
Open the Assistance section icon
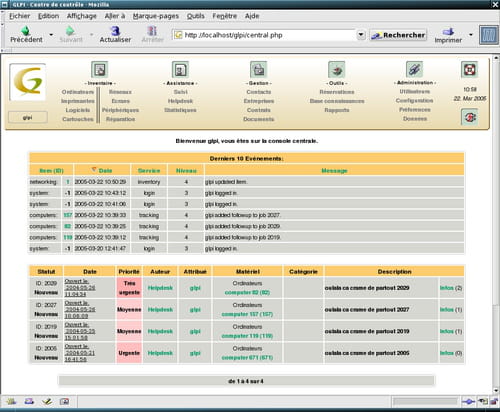click(180, 69)
